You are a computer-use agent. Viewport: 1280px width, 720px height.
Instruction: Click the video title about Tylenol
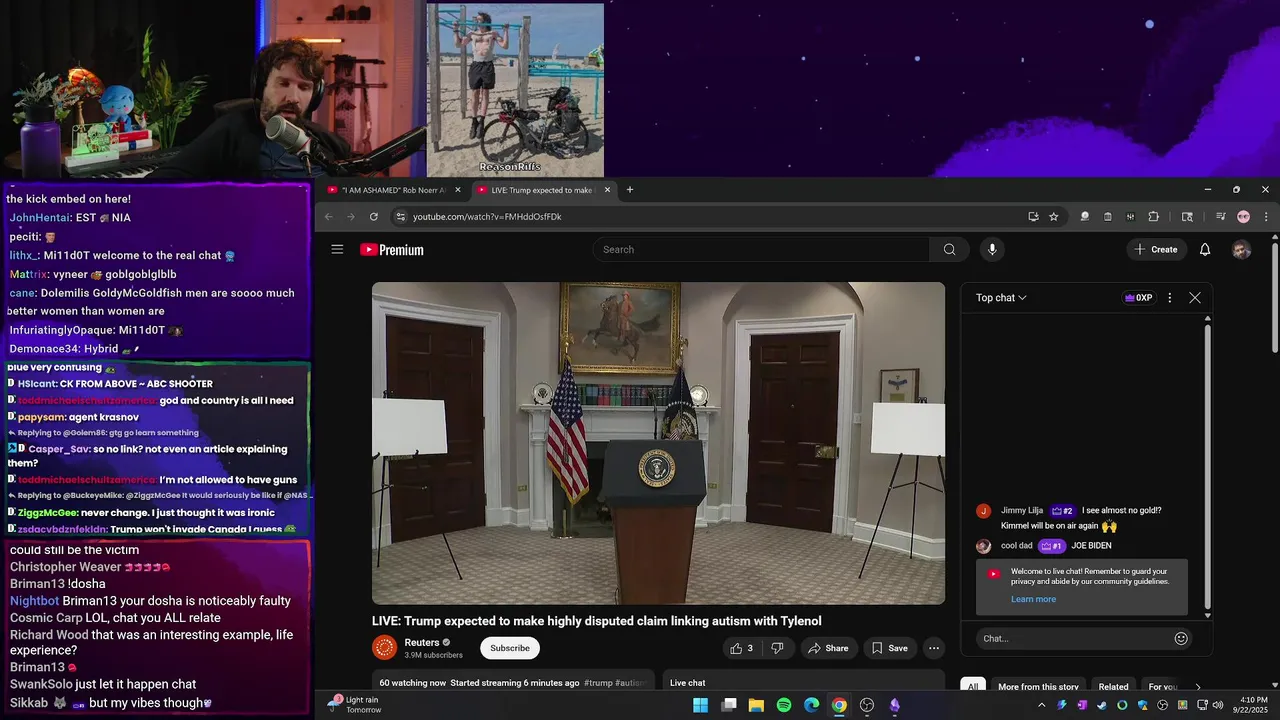click(x=597, y=621)
